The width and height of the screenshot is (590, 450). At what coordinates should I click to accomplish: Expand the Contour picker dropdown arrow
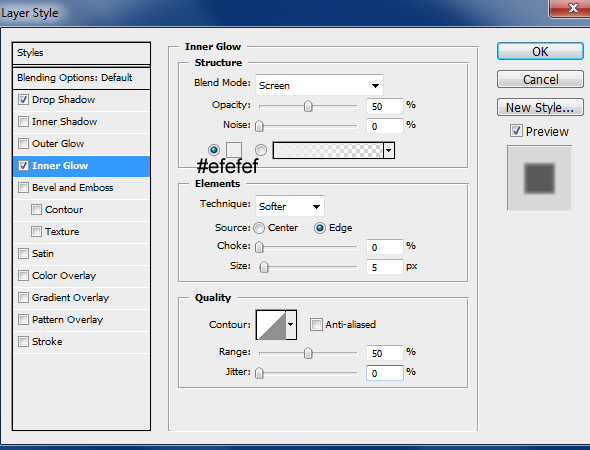tap(291, 325)
